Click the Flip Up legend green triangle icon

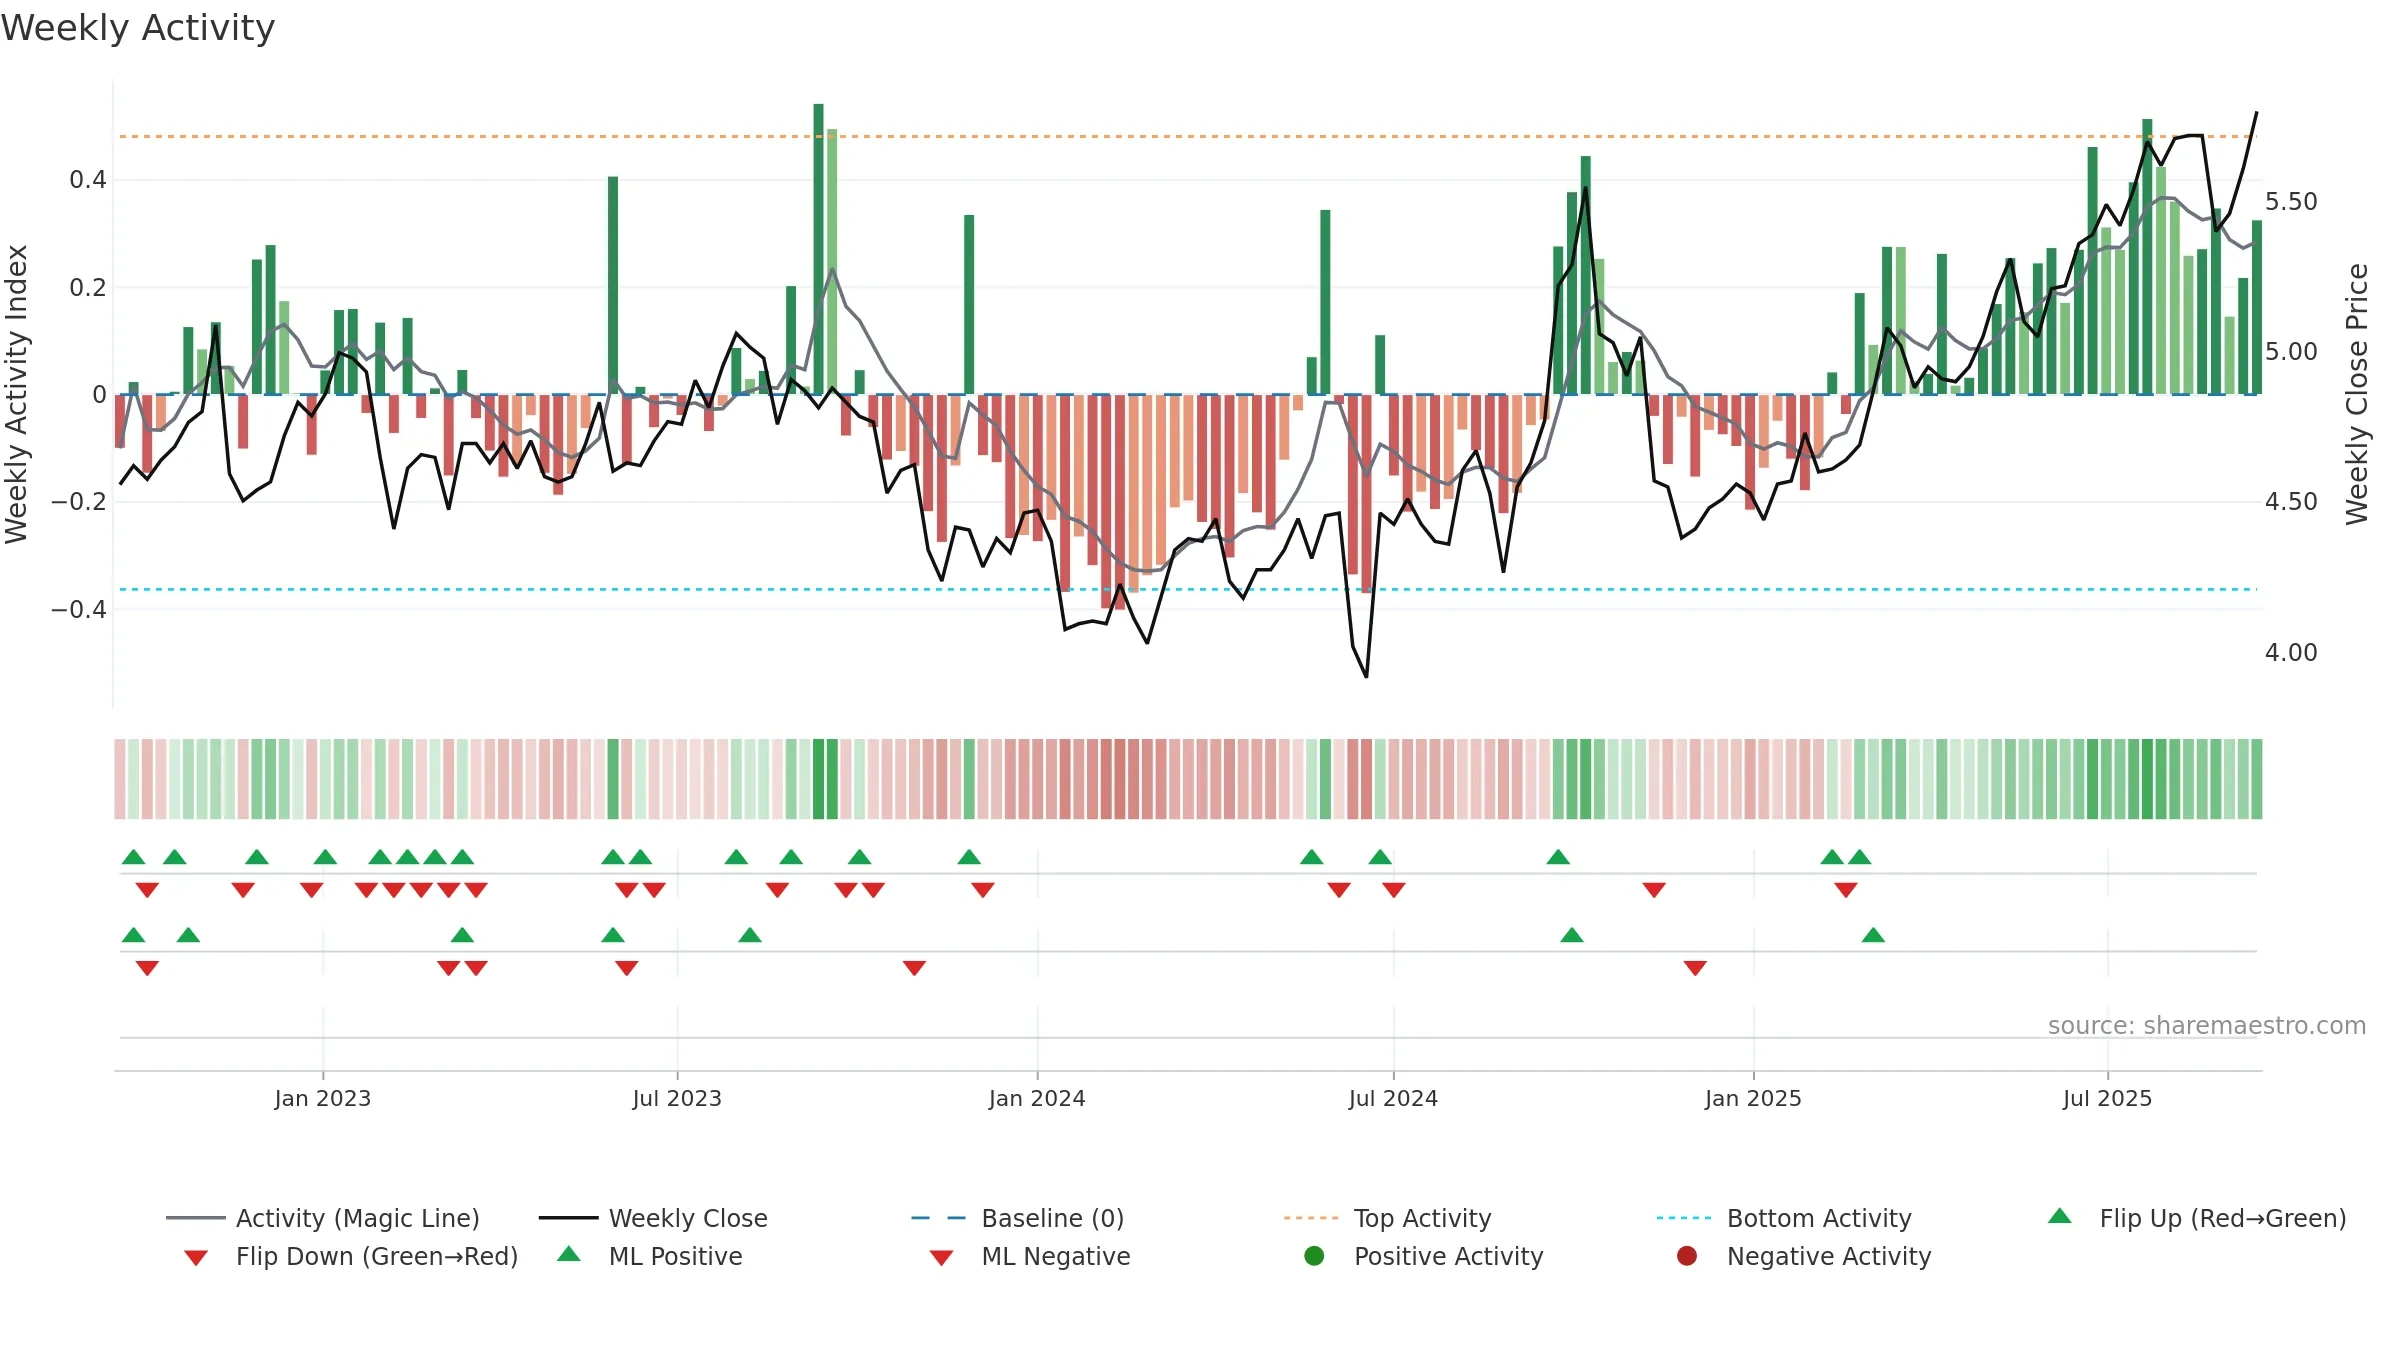coord(2060,1216)
